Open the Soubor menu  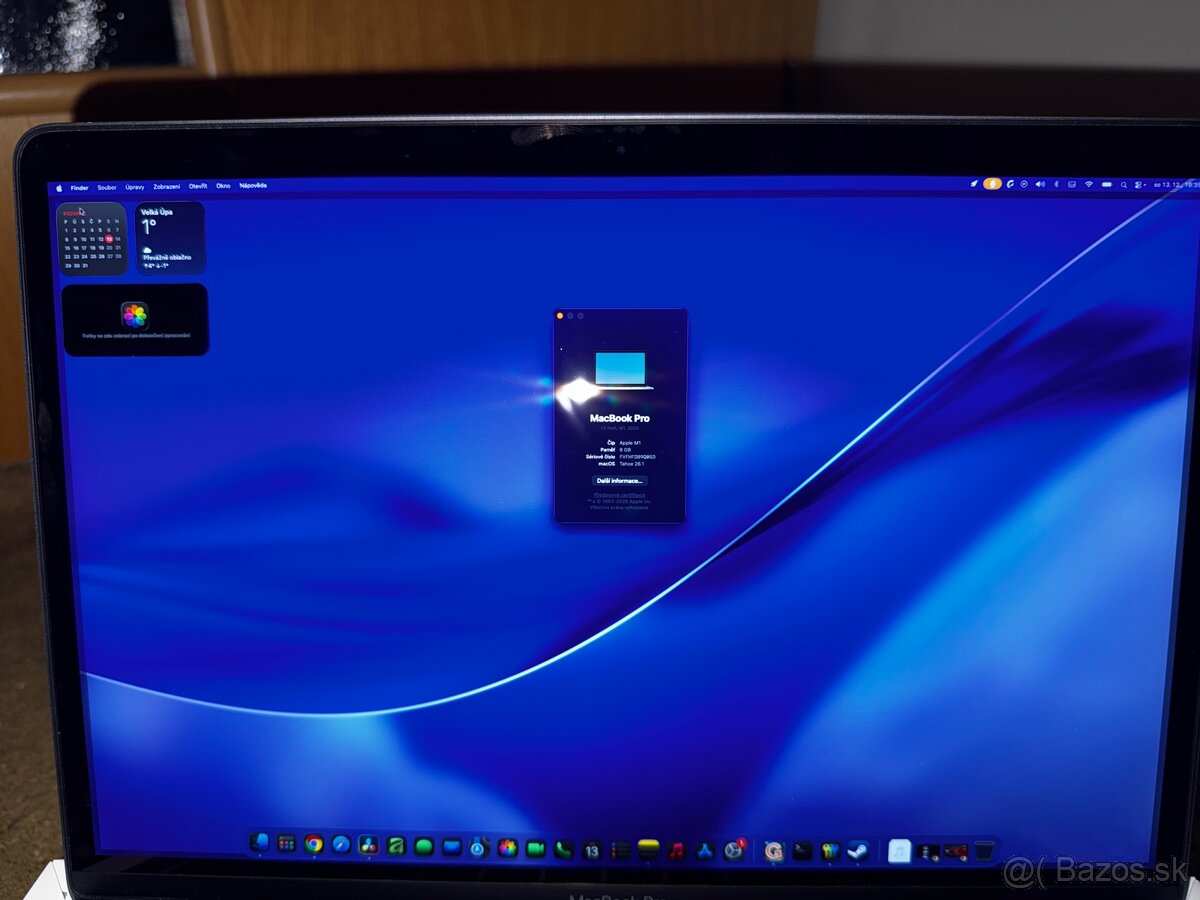point(107,187)
